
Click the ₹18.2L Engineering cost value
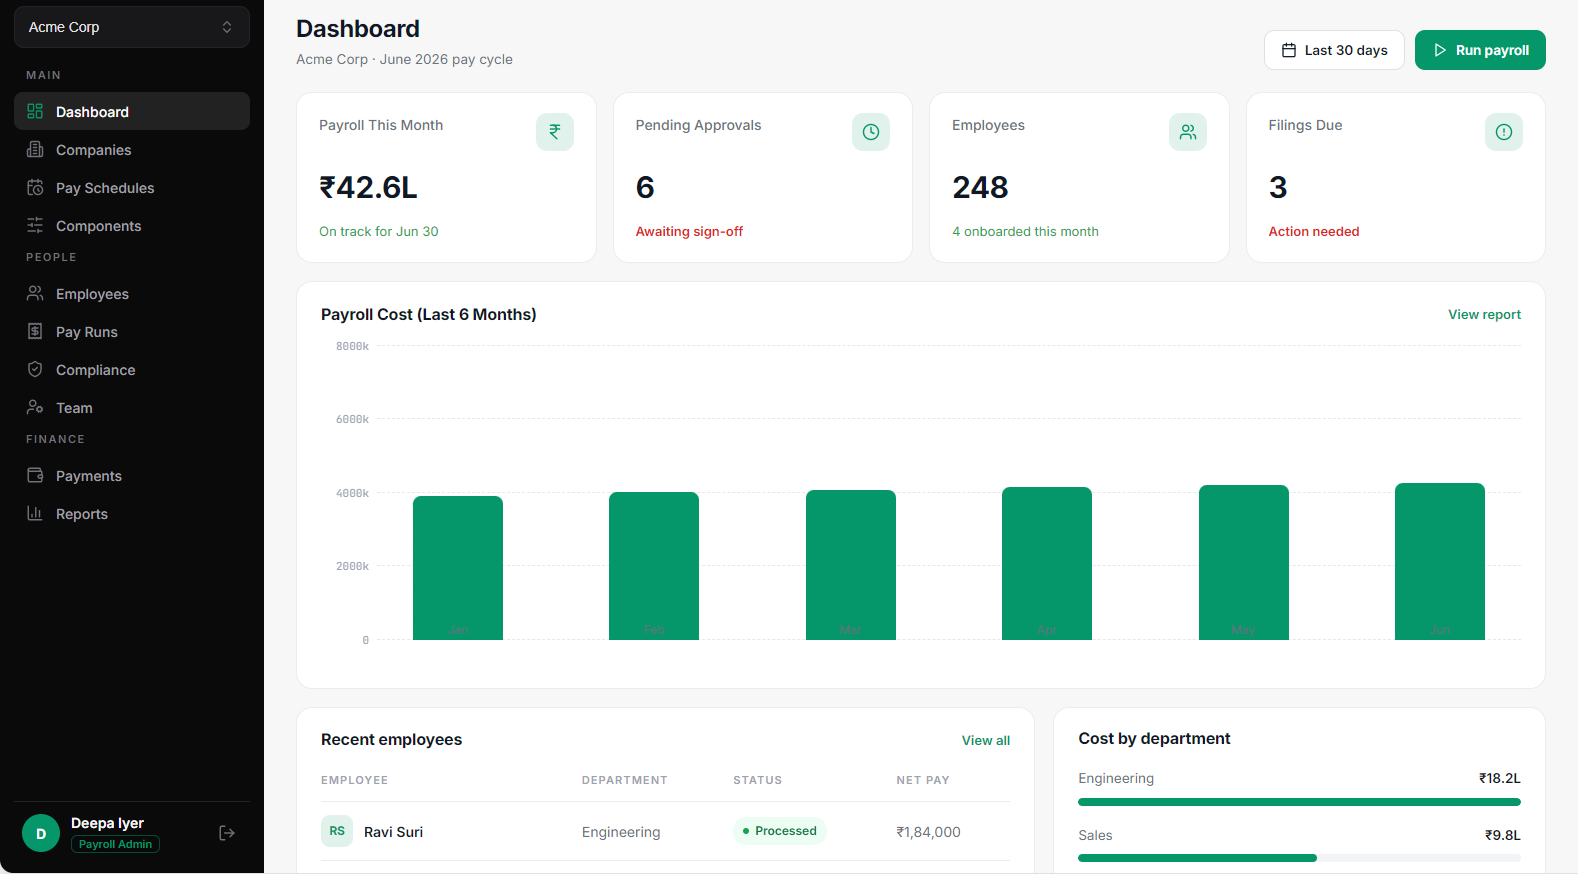1500,778
